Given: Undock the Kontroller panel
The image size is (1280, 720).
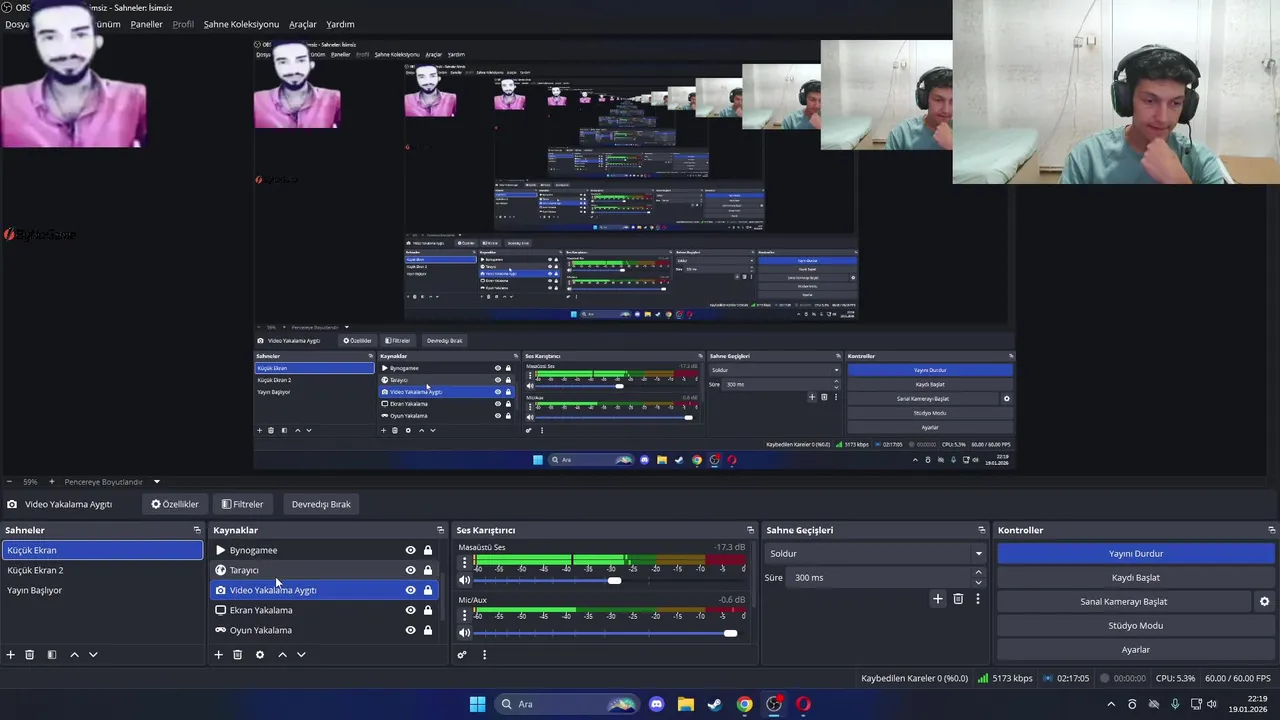Looking at the screenshot, I should [x=1271, y=530].
